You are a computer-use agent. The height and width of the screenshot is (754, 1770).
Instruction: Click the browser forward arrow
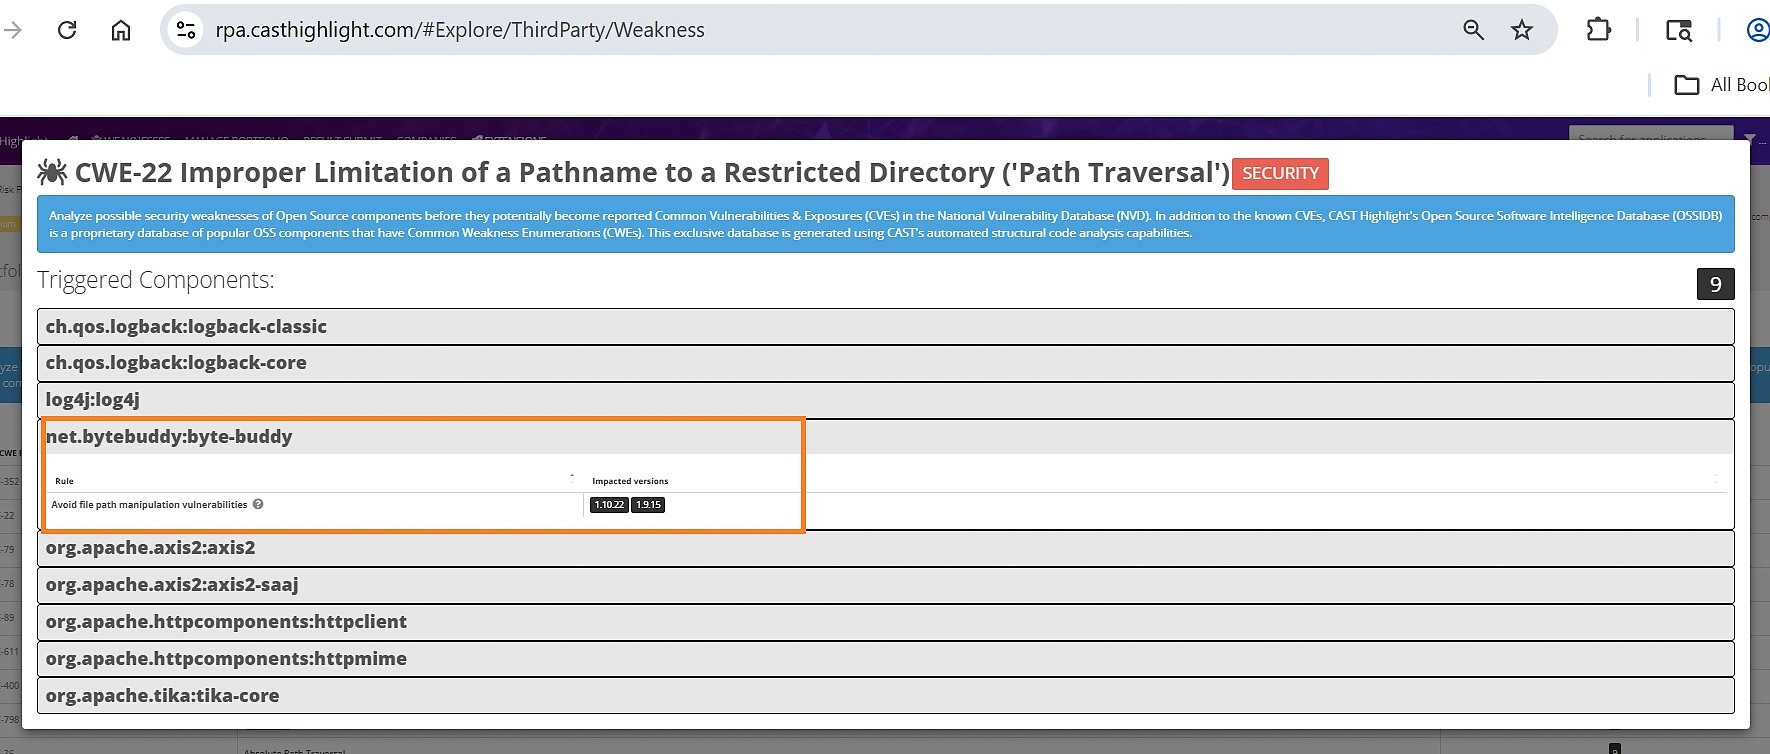pyautogui.click(x=13, y=30)
